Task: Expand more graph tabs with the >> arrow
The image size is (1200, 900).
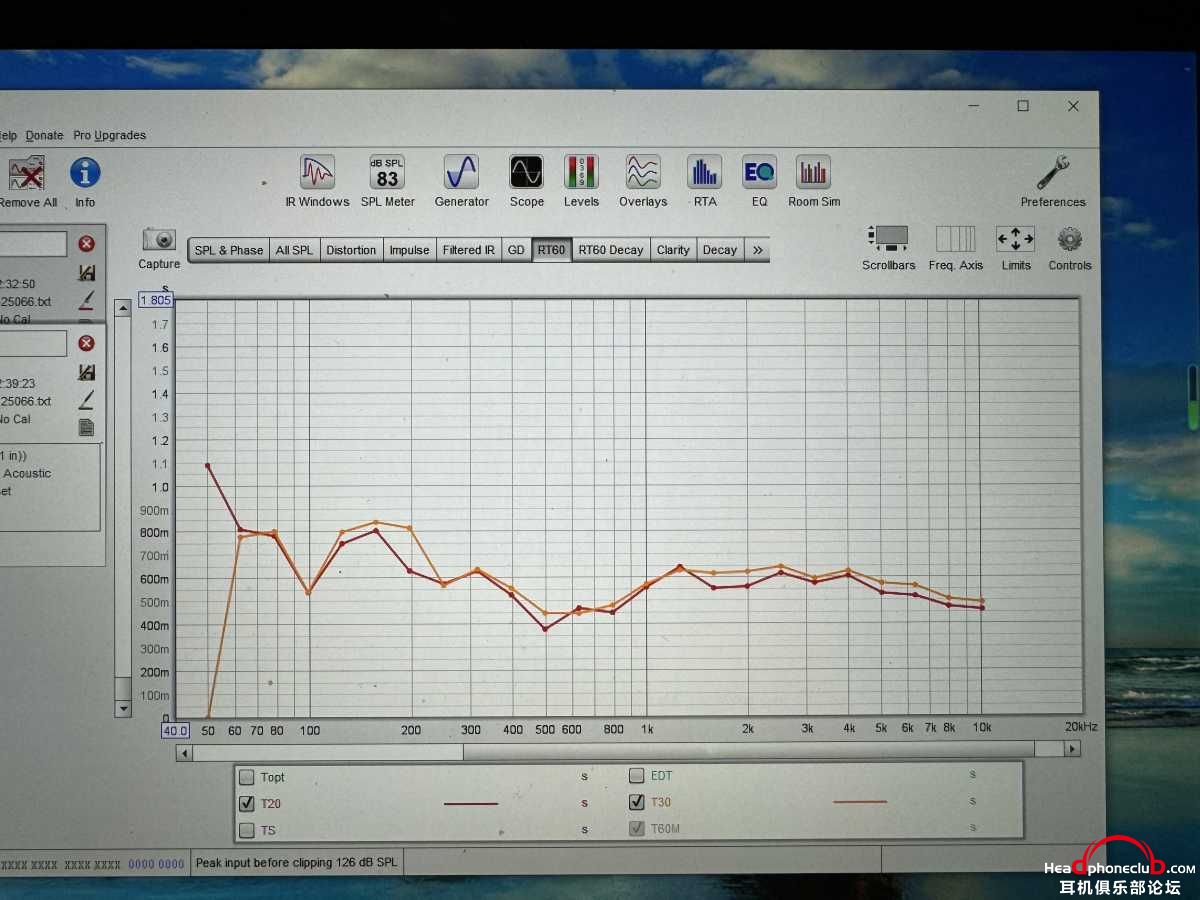Action: pos(757,250)
